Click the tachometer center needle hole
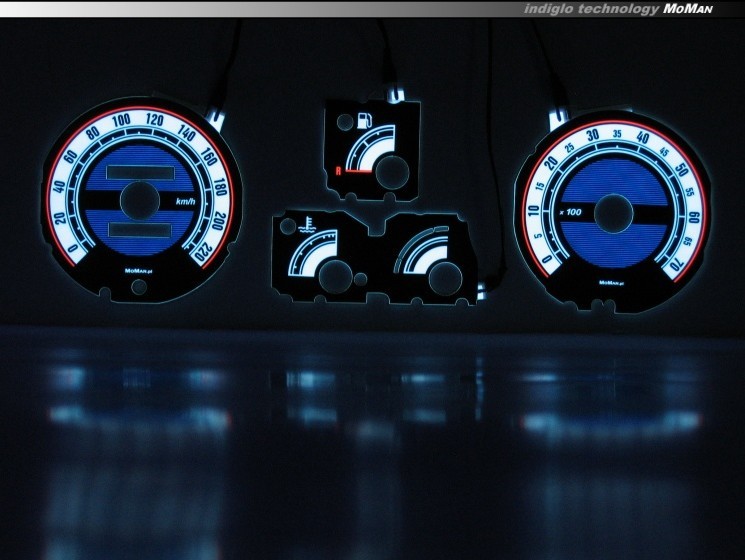The image size is (745, 560). click(611, 213)
